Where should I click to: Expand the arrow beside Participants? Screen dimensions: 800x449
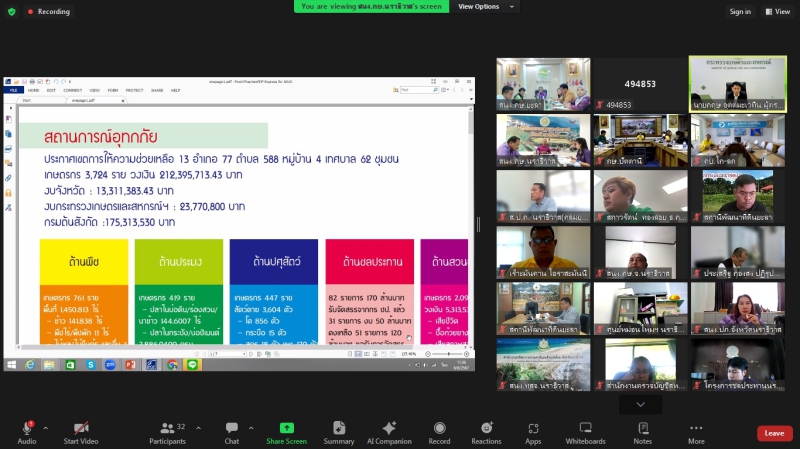[x=197, y=427]
